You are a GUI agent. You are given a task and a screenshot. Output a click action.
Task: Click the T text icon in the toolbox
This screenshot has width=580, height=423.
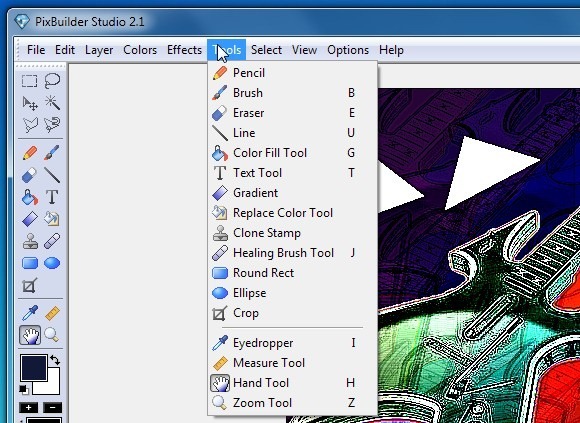tap(52, 197)
